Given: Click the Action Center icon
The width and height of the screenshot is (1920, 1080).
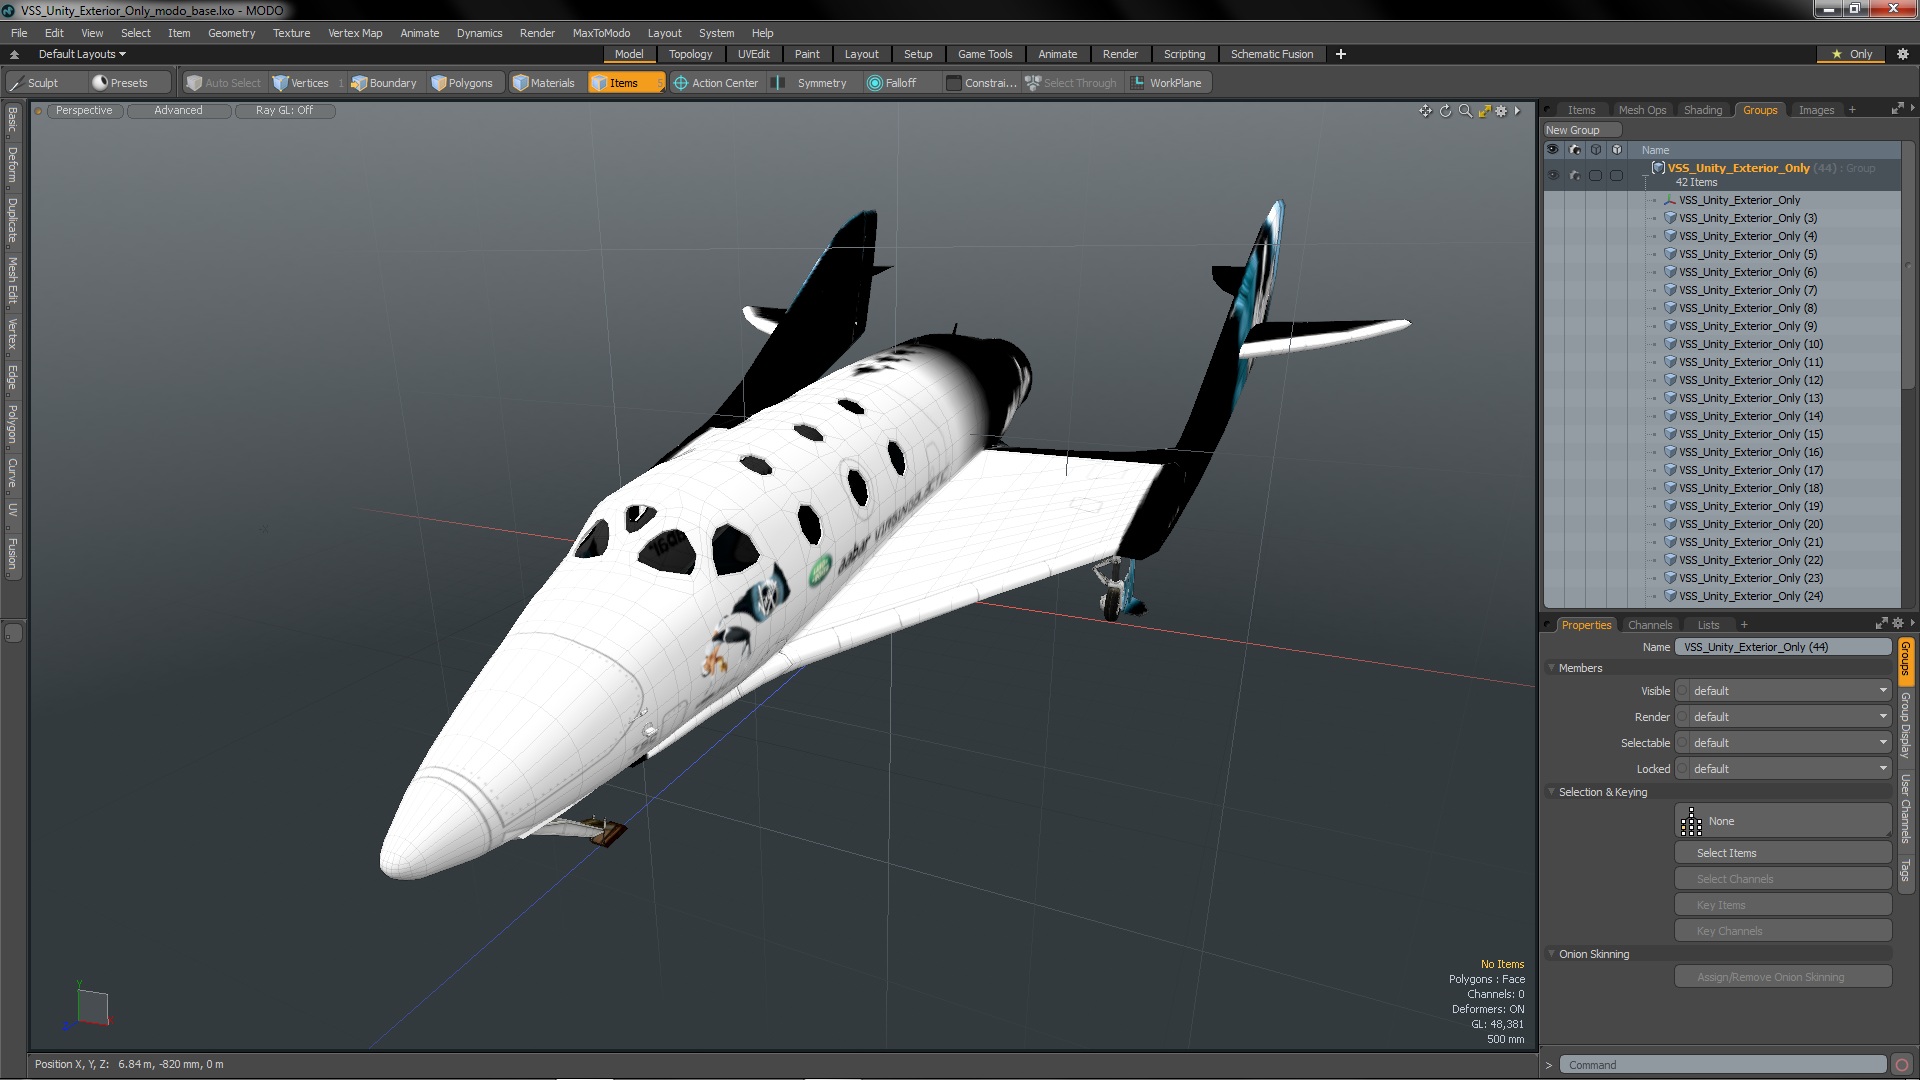Looking at the screenshot, I should click(681, 83).
